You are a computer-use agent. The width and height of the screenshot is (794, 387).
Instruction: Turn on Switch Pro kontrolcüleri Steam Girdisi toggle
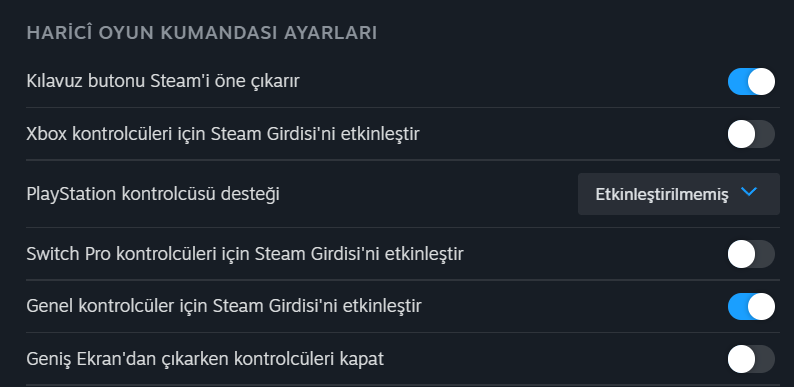point(751,254)
